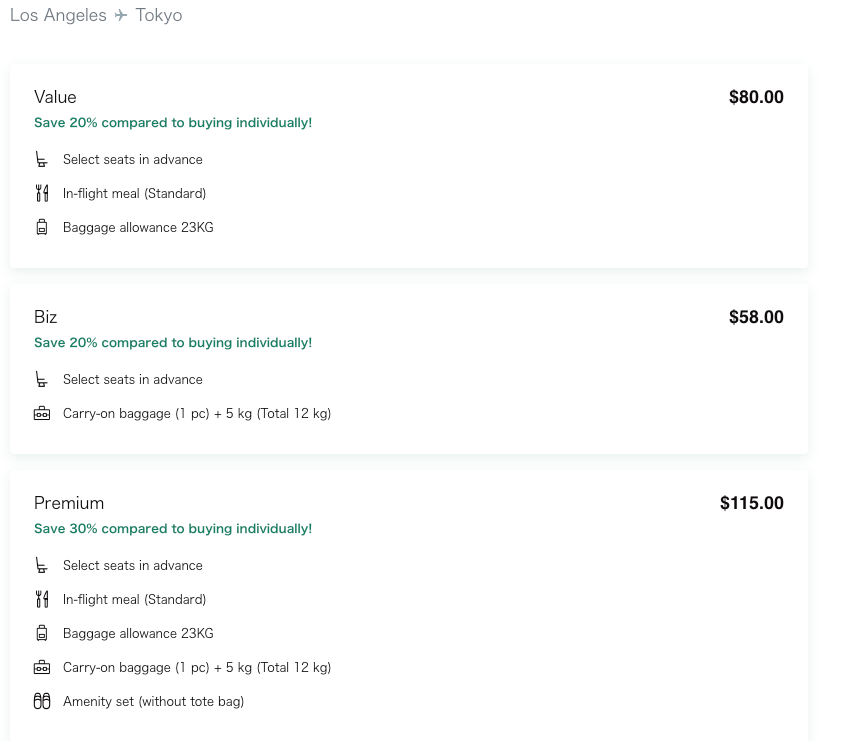Select the Value bundle title
Screen dimensions: 841x741
(x=55, y=97)
